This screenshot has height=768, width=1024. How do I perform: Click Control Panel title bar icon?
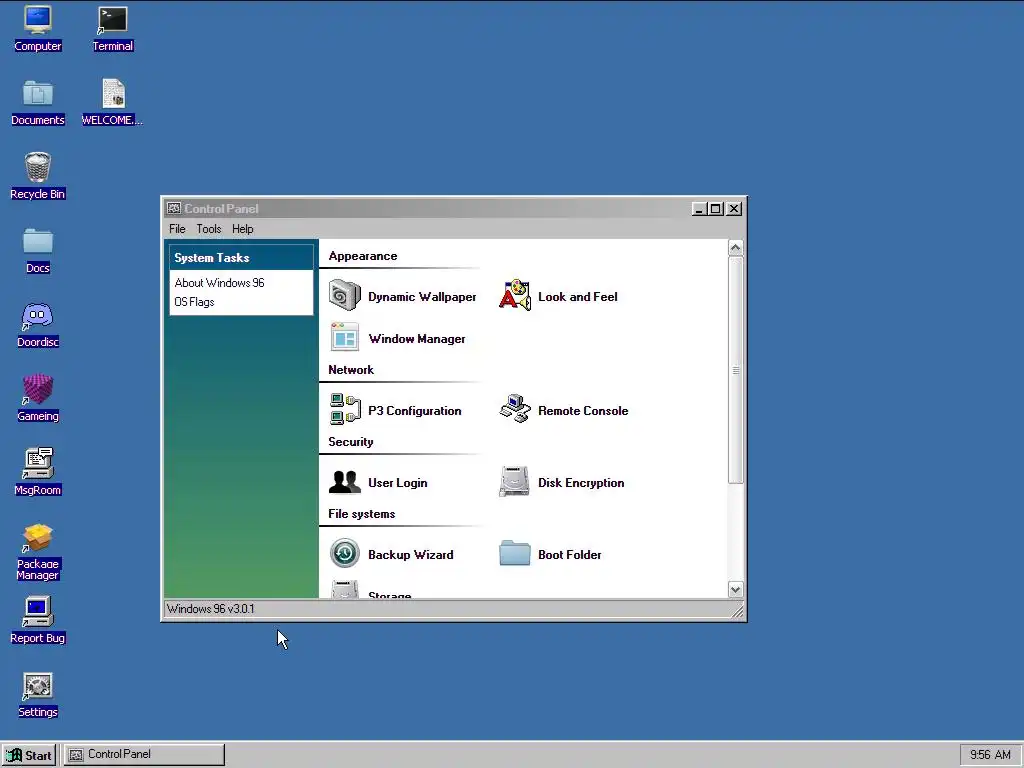click(x=174, y=208)
